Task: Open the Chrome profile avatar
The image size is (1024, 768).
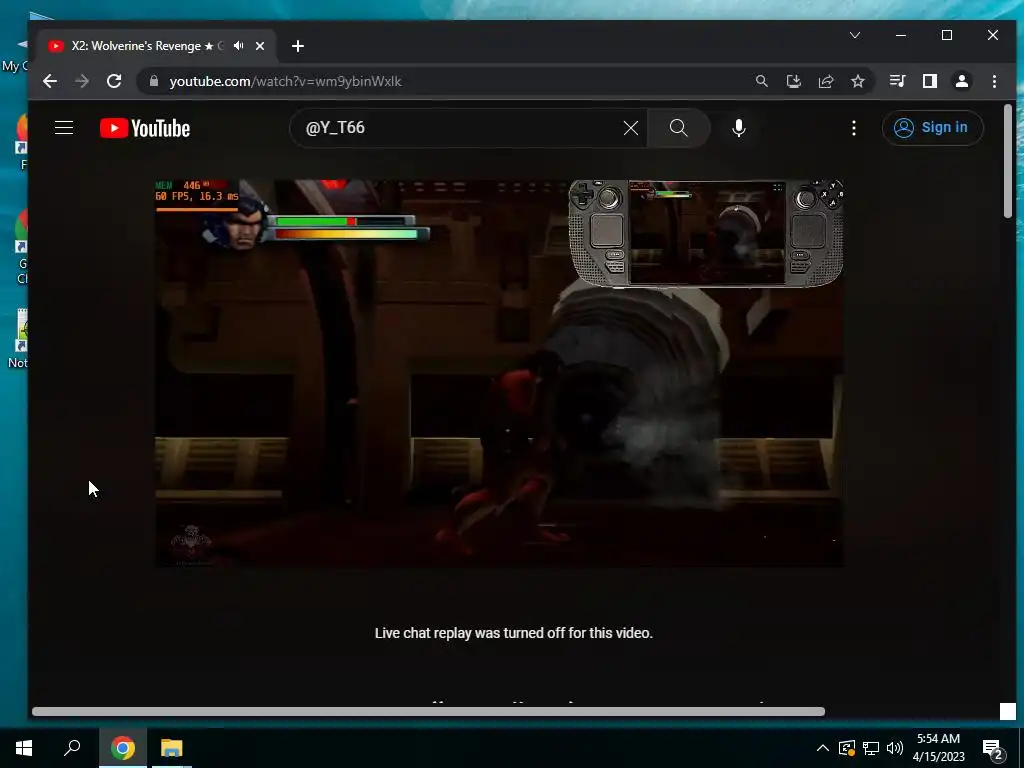Action: pyautogui.click(x=961, y=81)
